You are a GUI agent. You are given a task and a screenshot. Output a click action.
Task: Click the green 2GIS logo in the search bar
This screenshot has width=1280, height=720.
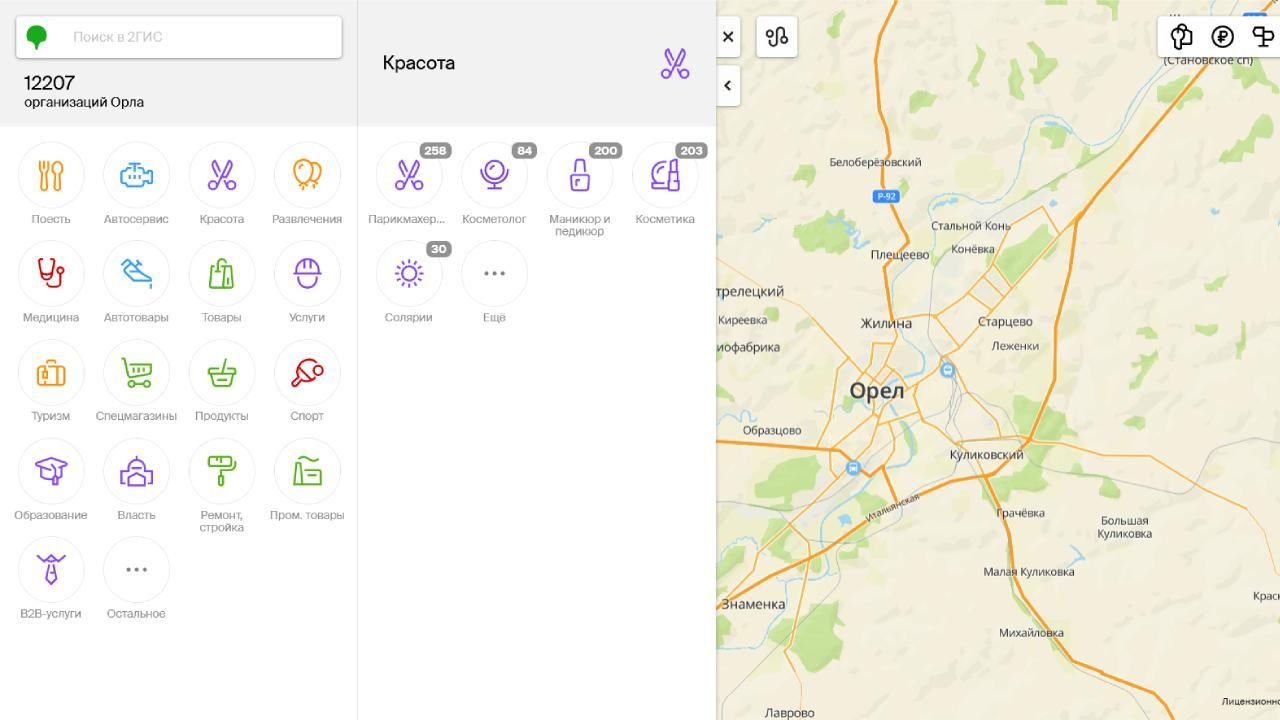click(x=35, y=36)
